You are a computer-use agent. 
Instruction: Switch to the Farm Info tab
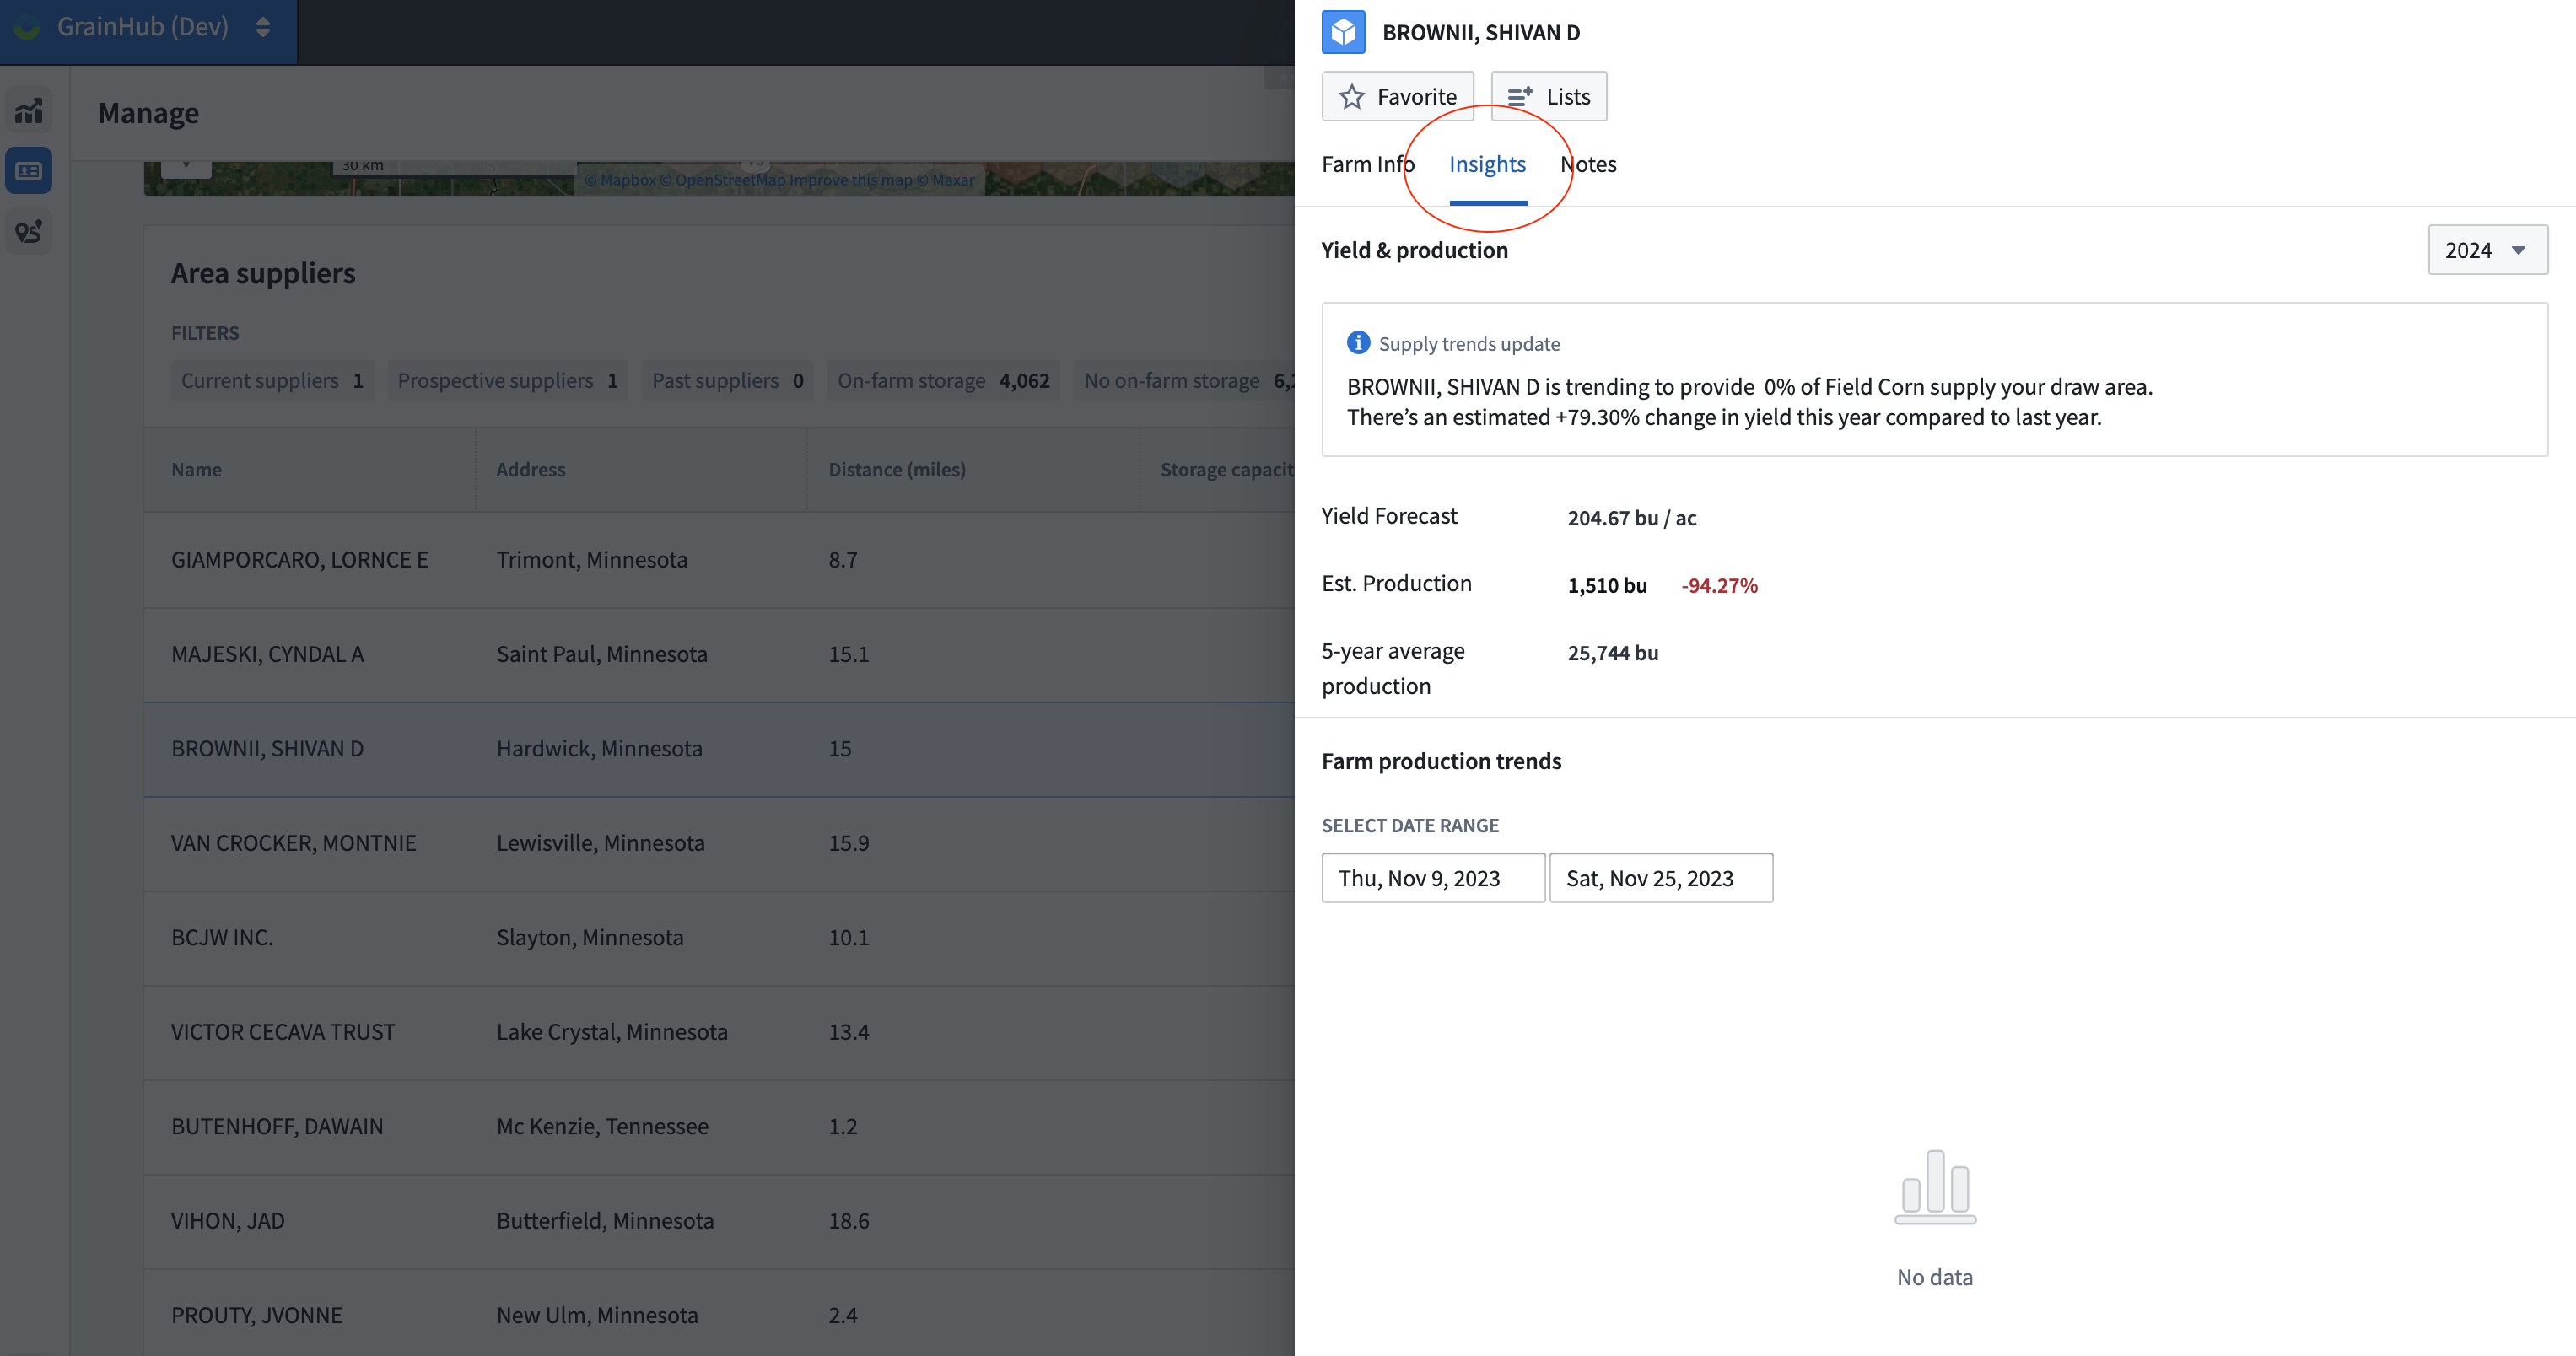[1367, 164]
